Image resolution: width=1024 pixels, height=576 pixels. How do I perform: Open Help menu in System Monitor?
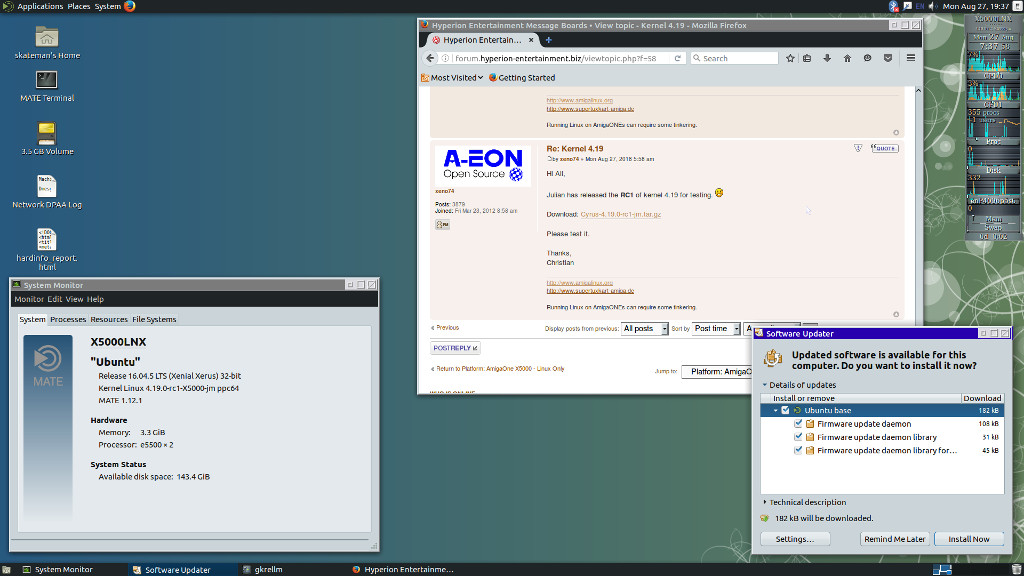95,299
